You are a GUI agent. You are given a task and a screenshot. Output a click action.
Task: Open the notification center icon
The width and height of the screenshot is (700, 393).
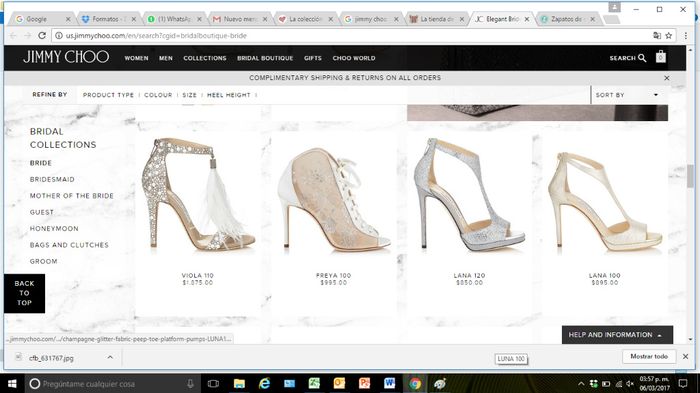pyautogui.click(x=683, y=384)
